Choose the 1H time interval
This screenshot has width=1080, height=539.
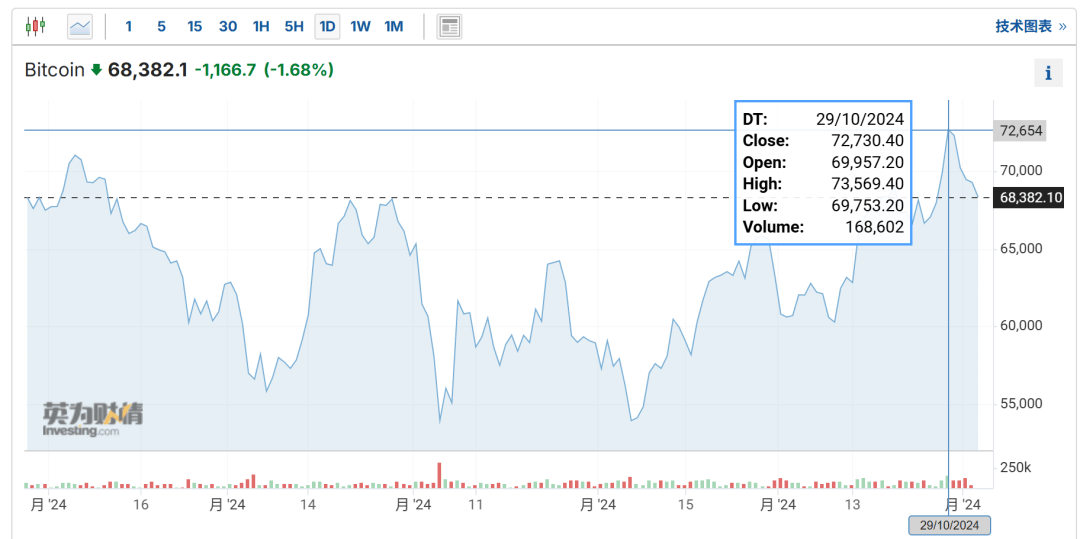click(x=261, y=27)
